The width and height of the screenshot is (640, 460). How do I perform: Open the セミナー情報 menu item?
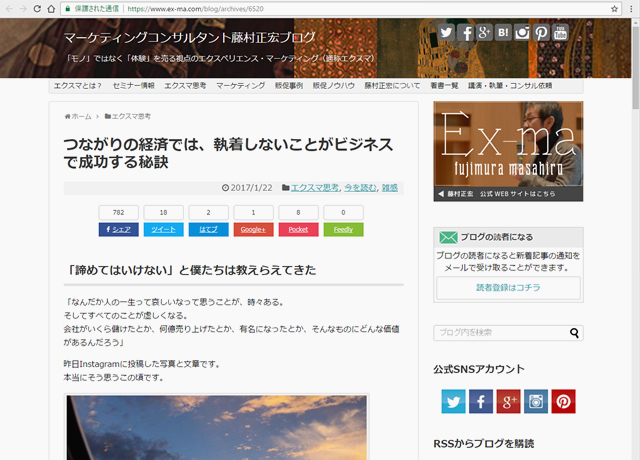133,86
